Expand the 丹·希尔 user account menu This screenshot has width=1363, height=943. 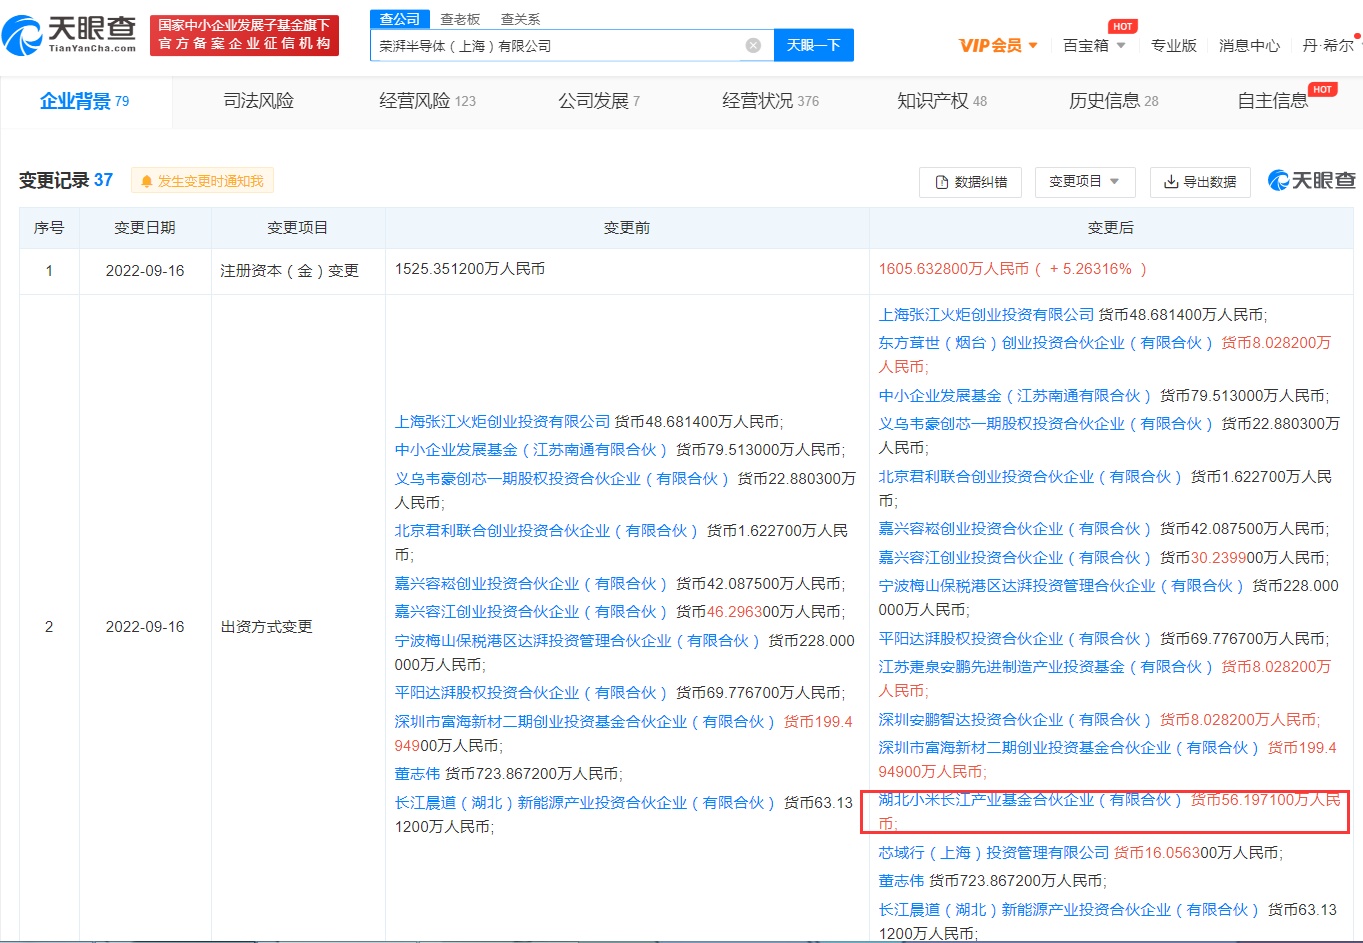tap(1330, 45)
